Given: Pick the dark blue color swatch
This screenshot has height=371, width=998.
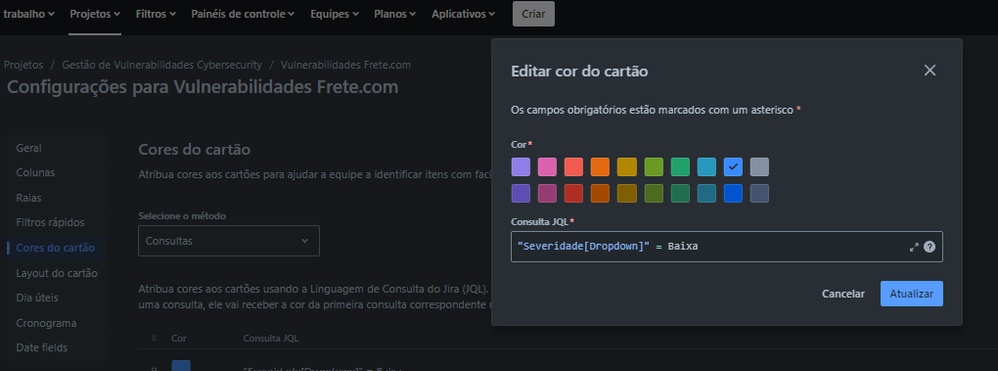Looking at the screenshot, I should pyautogui.click(x=733, y=193).
